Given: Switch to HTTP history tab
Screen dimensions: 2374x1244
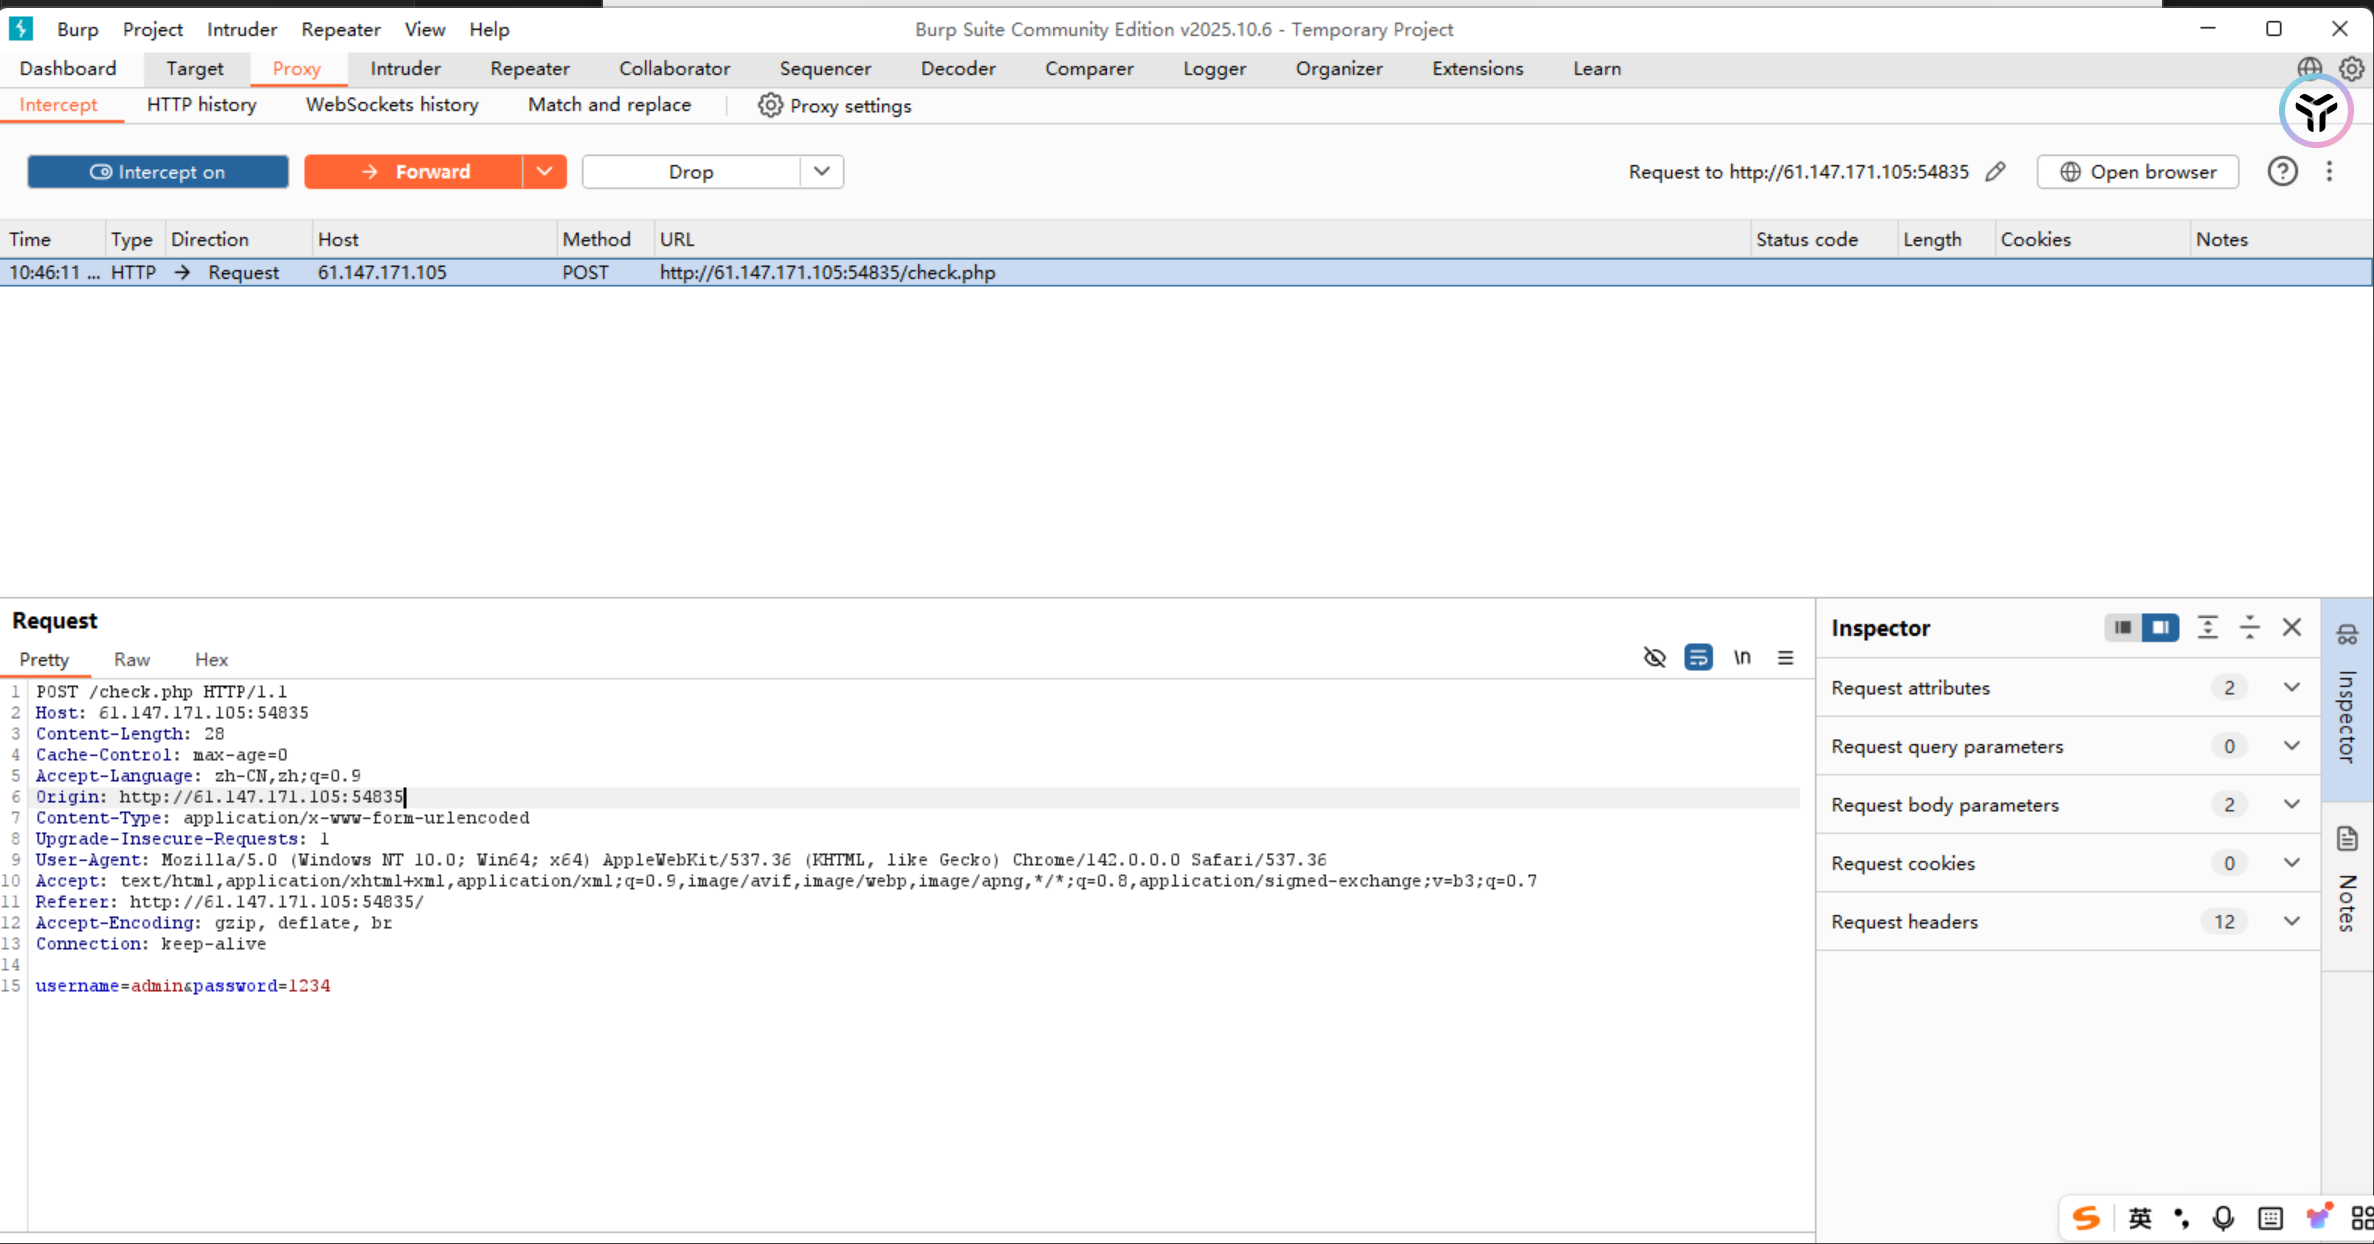Looking at the screenshot, I should 201,104.
